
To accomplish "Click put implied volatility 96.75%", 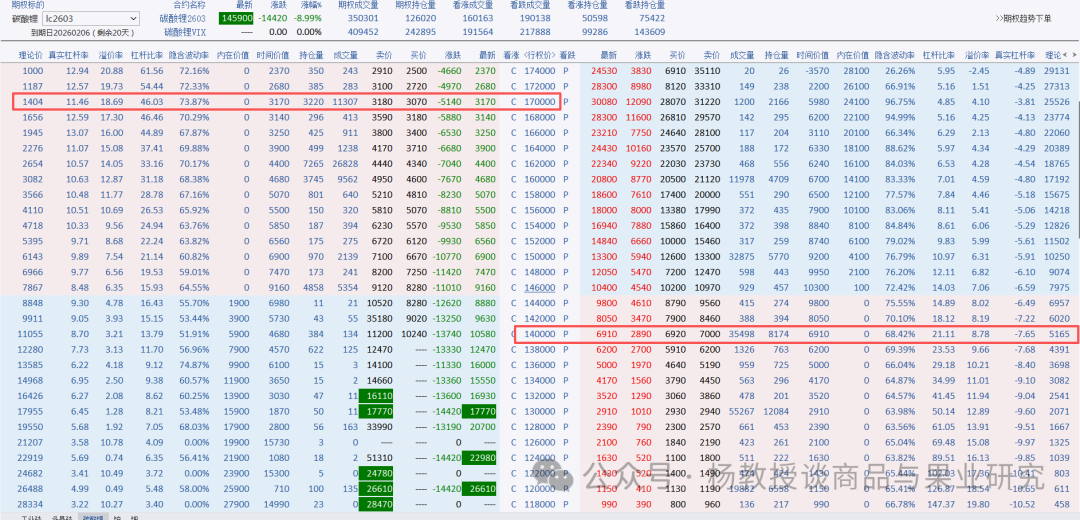I will 900,101.
